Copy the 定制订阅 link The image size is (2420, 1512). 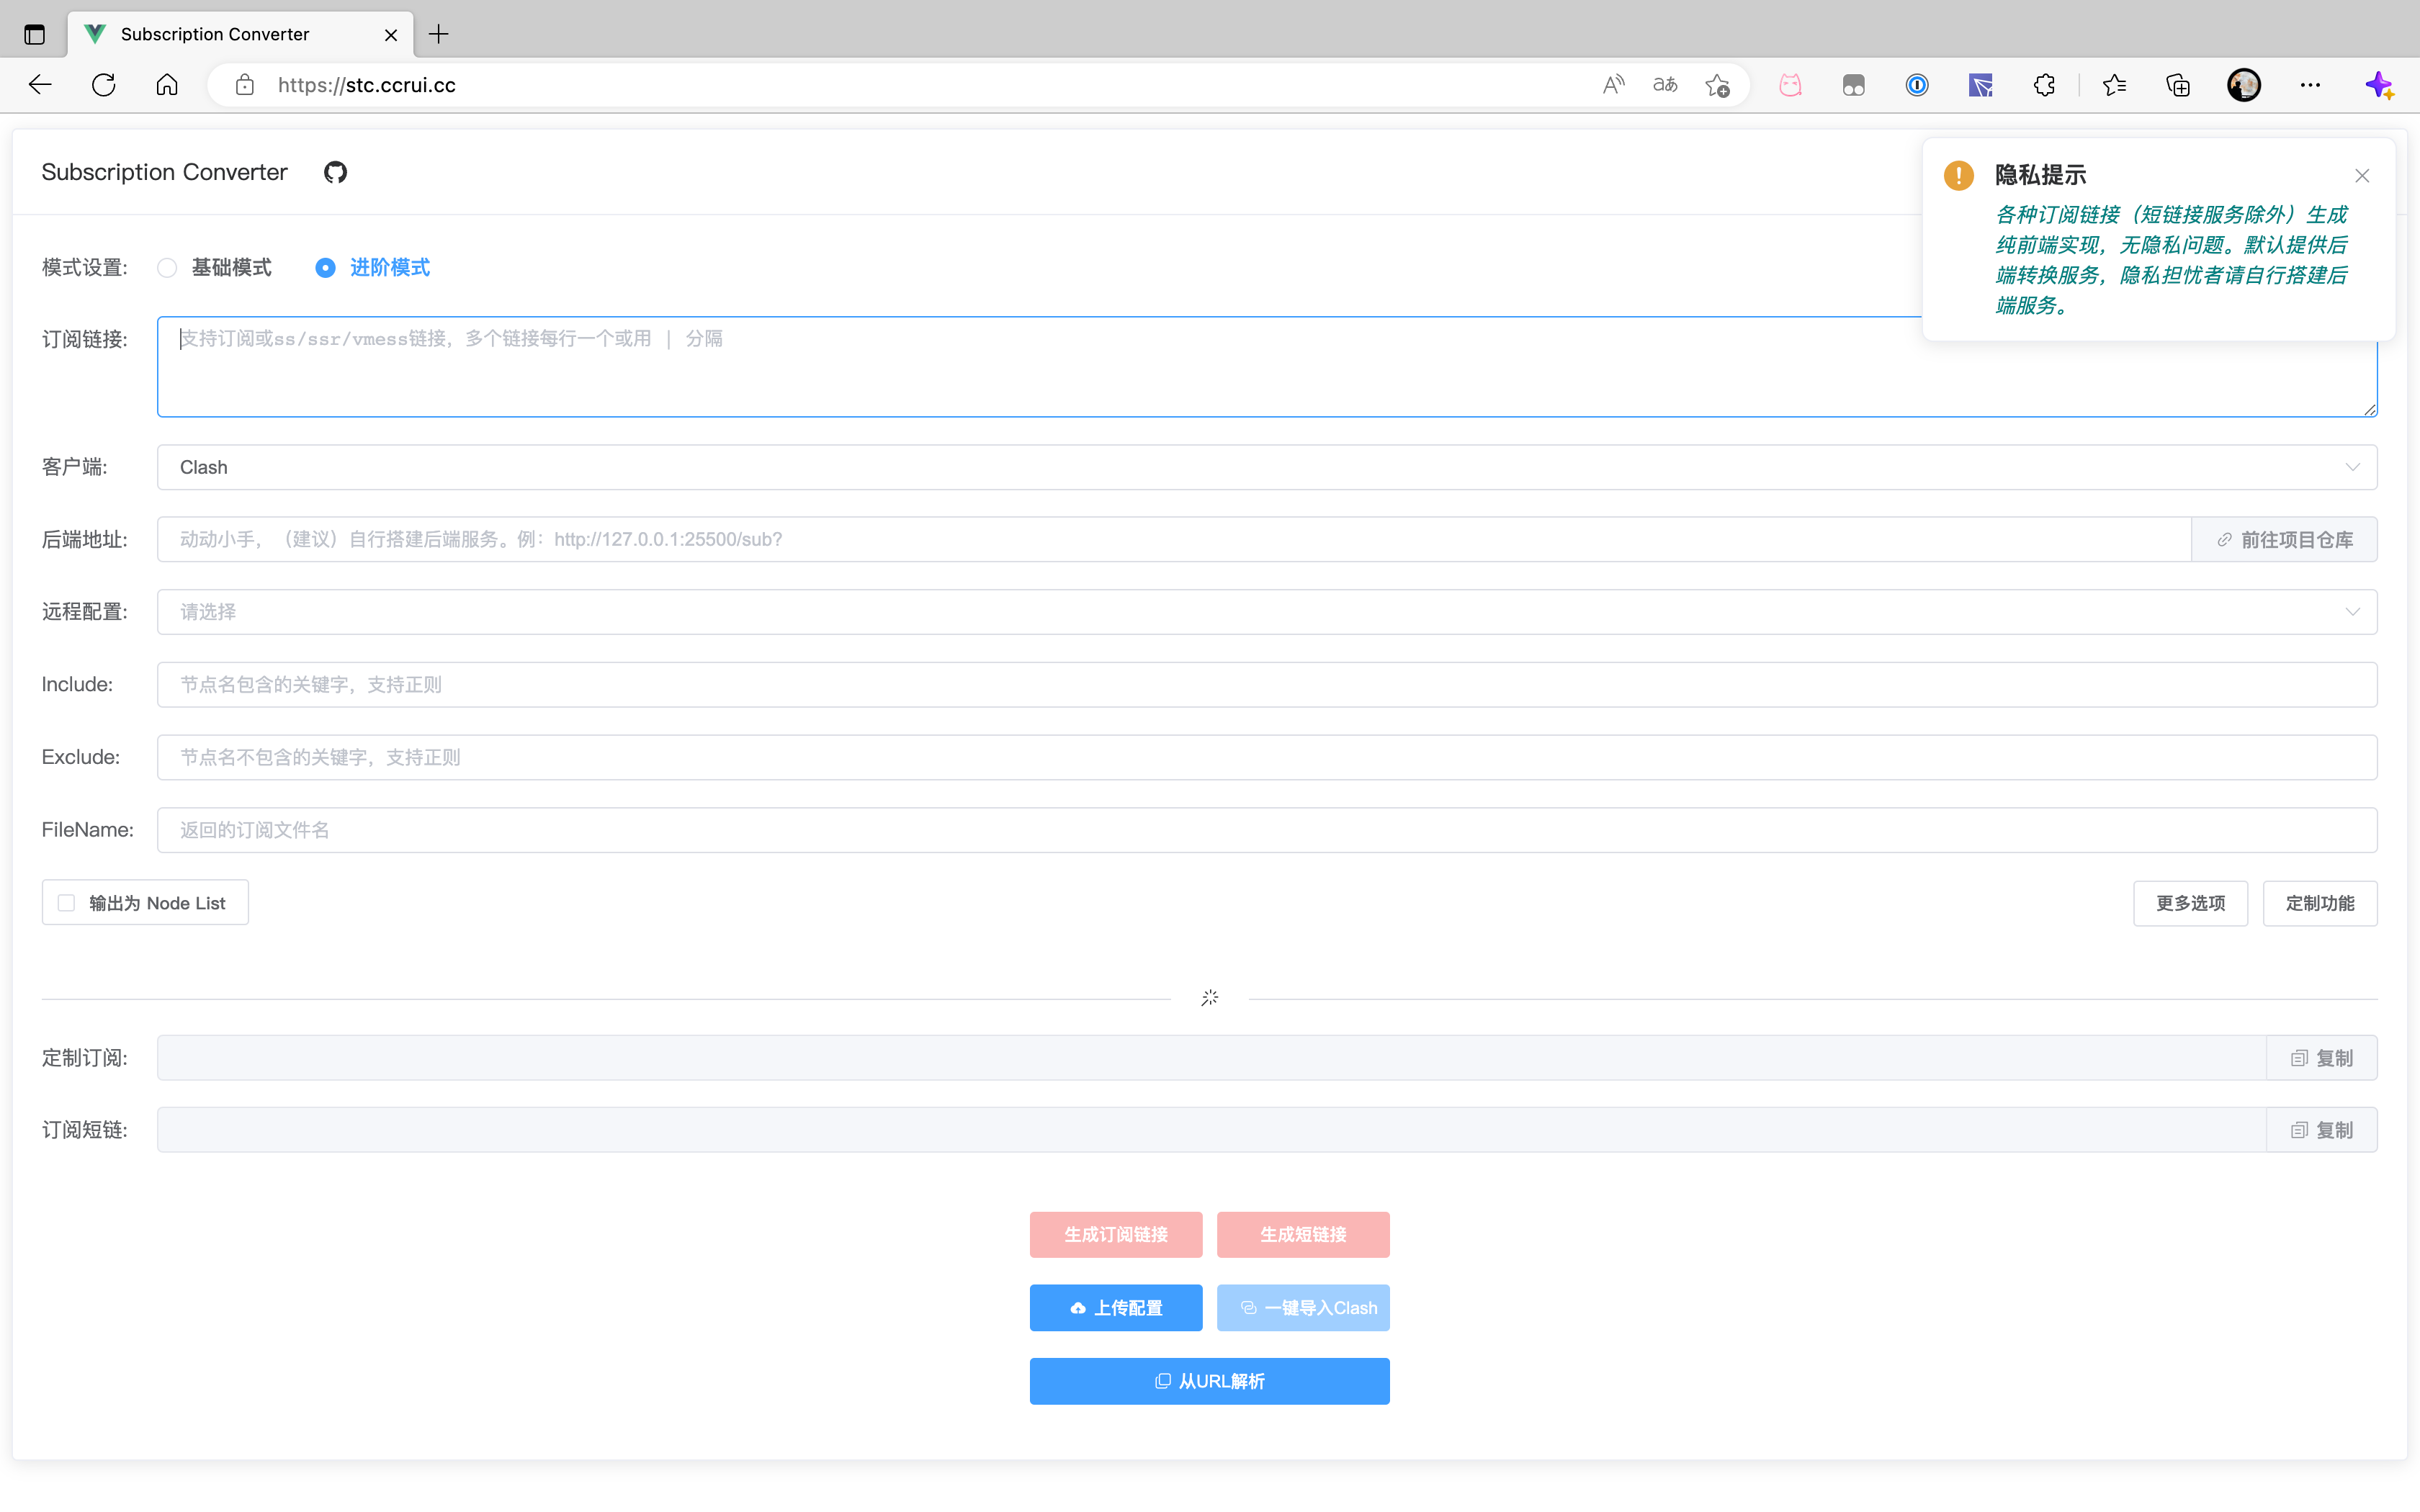tap(2321, 1058)
